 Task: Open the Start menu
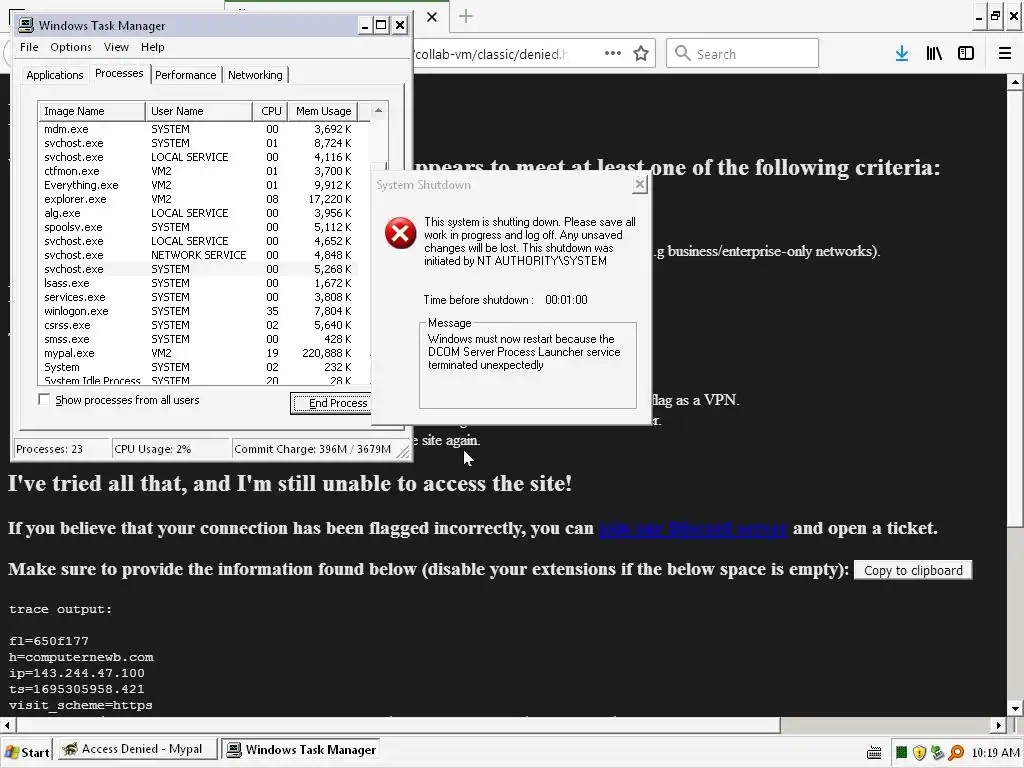pyautogui.click(x=27, y=752)
